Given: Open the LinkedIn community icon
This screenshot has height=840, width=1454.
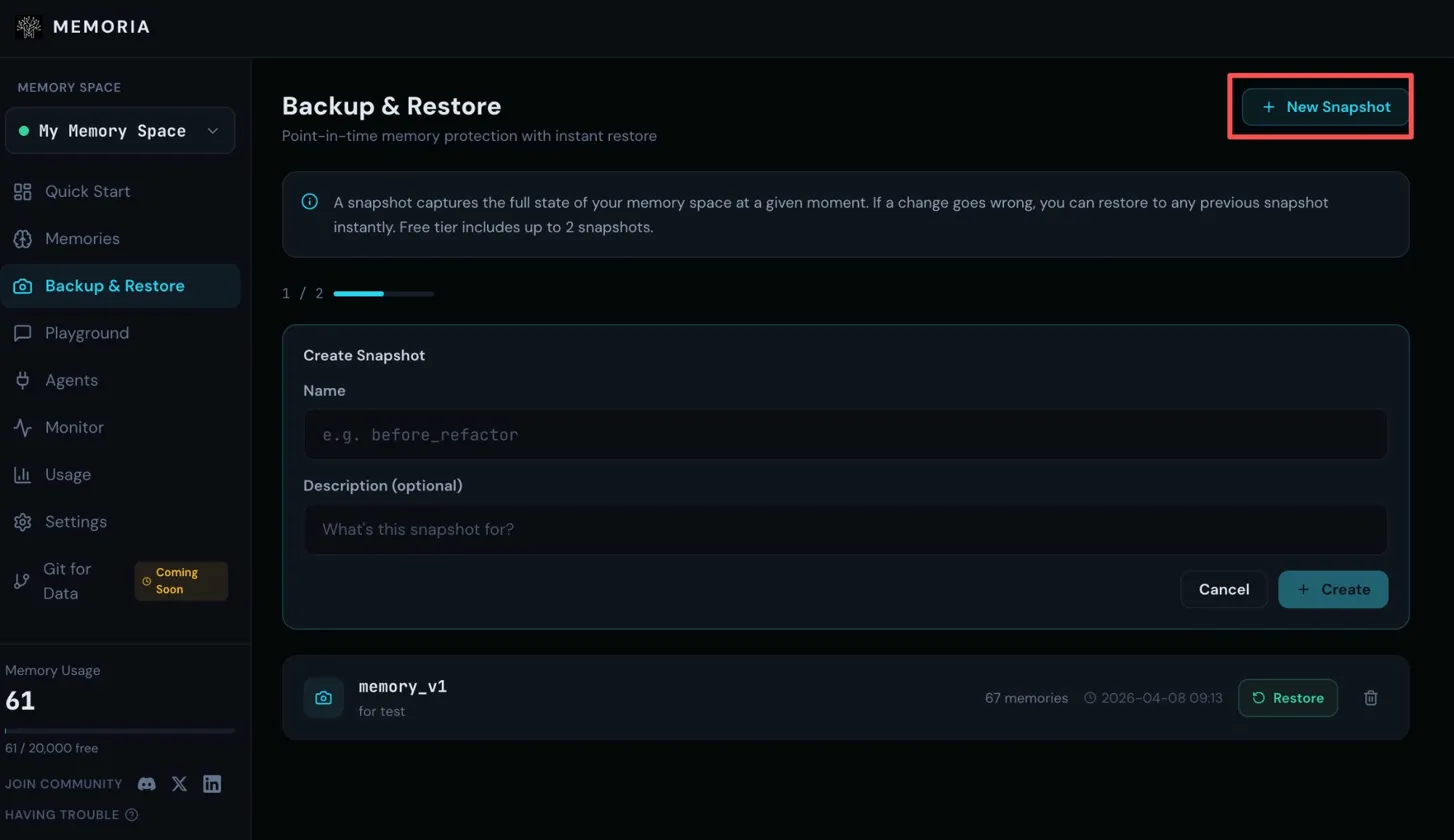Looking at the screenshot, I should [x=212, y=784].
